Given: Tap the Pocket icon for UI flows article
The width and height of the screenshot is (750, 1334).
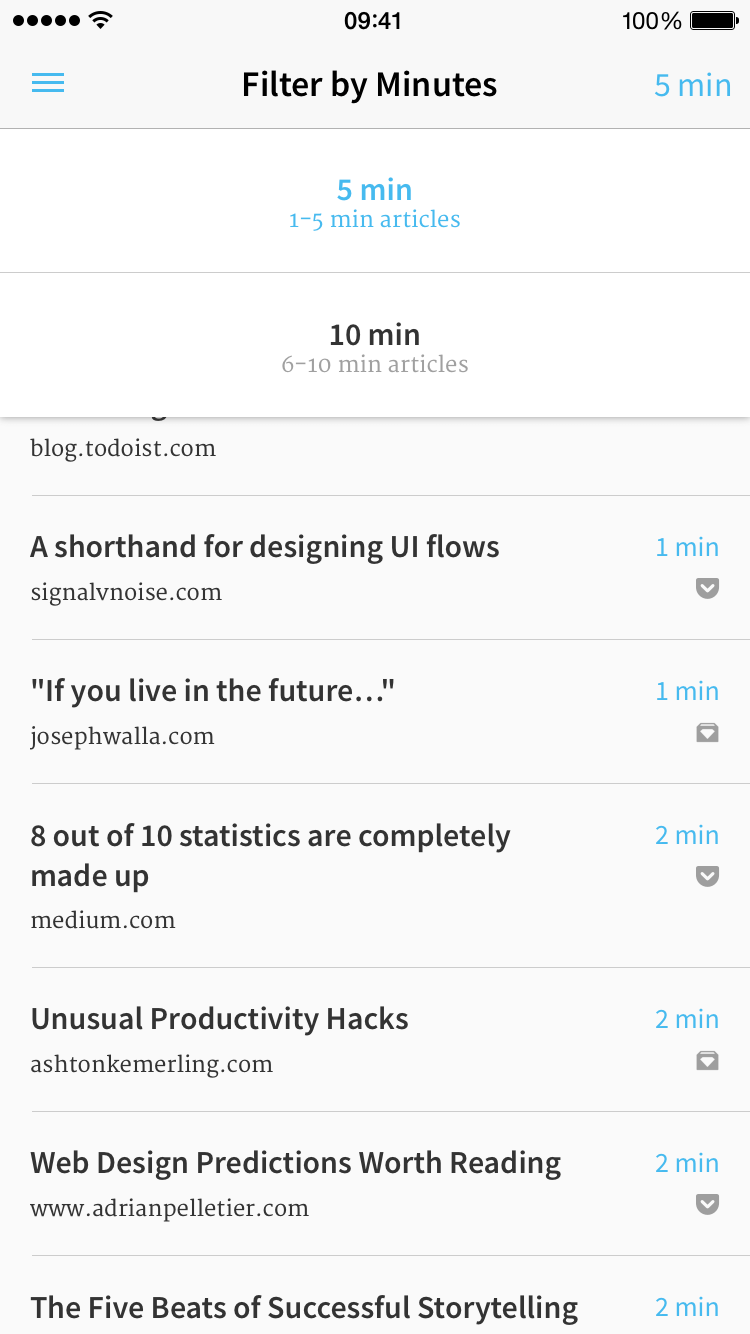Looking at the screenshot, I should point(708,588).
